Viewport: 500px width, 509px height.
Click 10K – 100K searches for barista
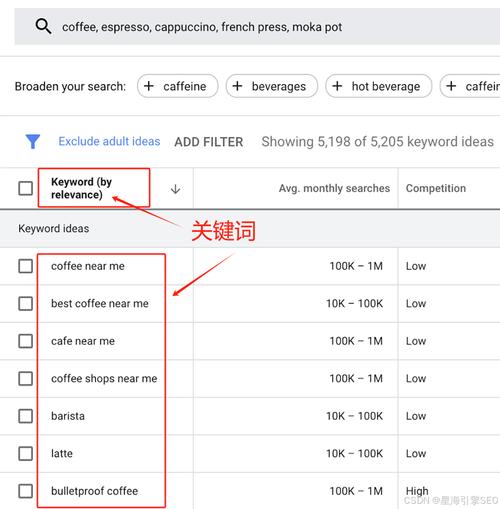click(x=354, y=416)
